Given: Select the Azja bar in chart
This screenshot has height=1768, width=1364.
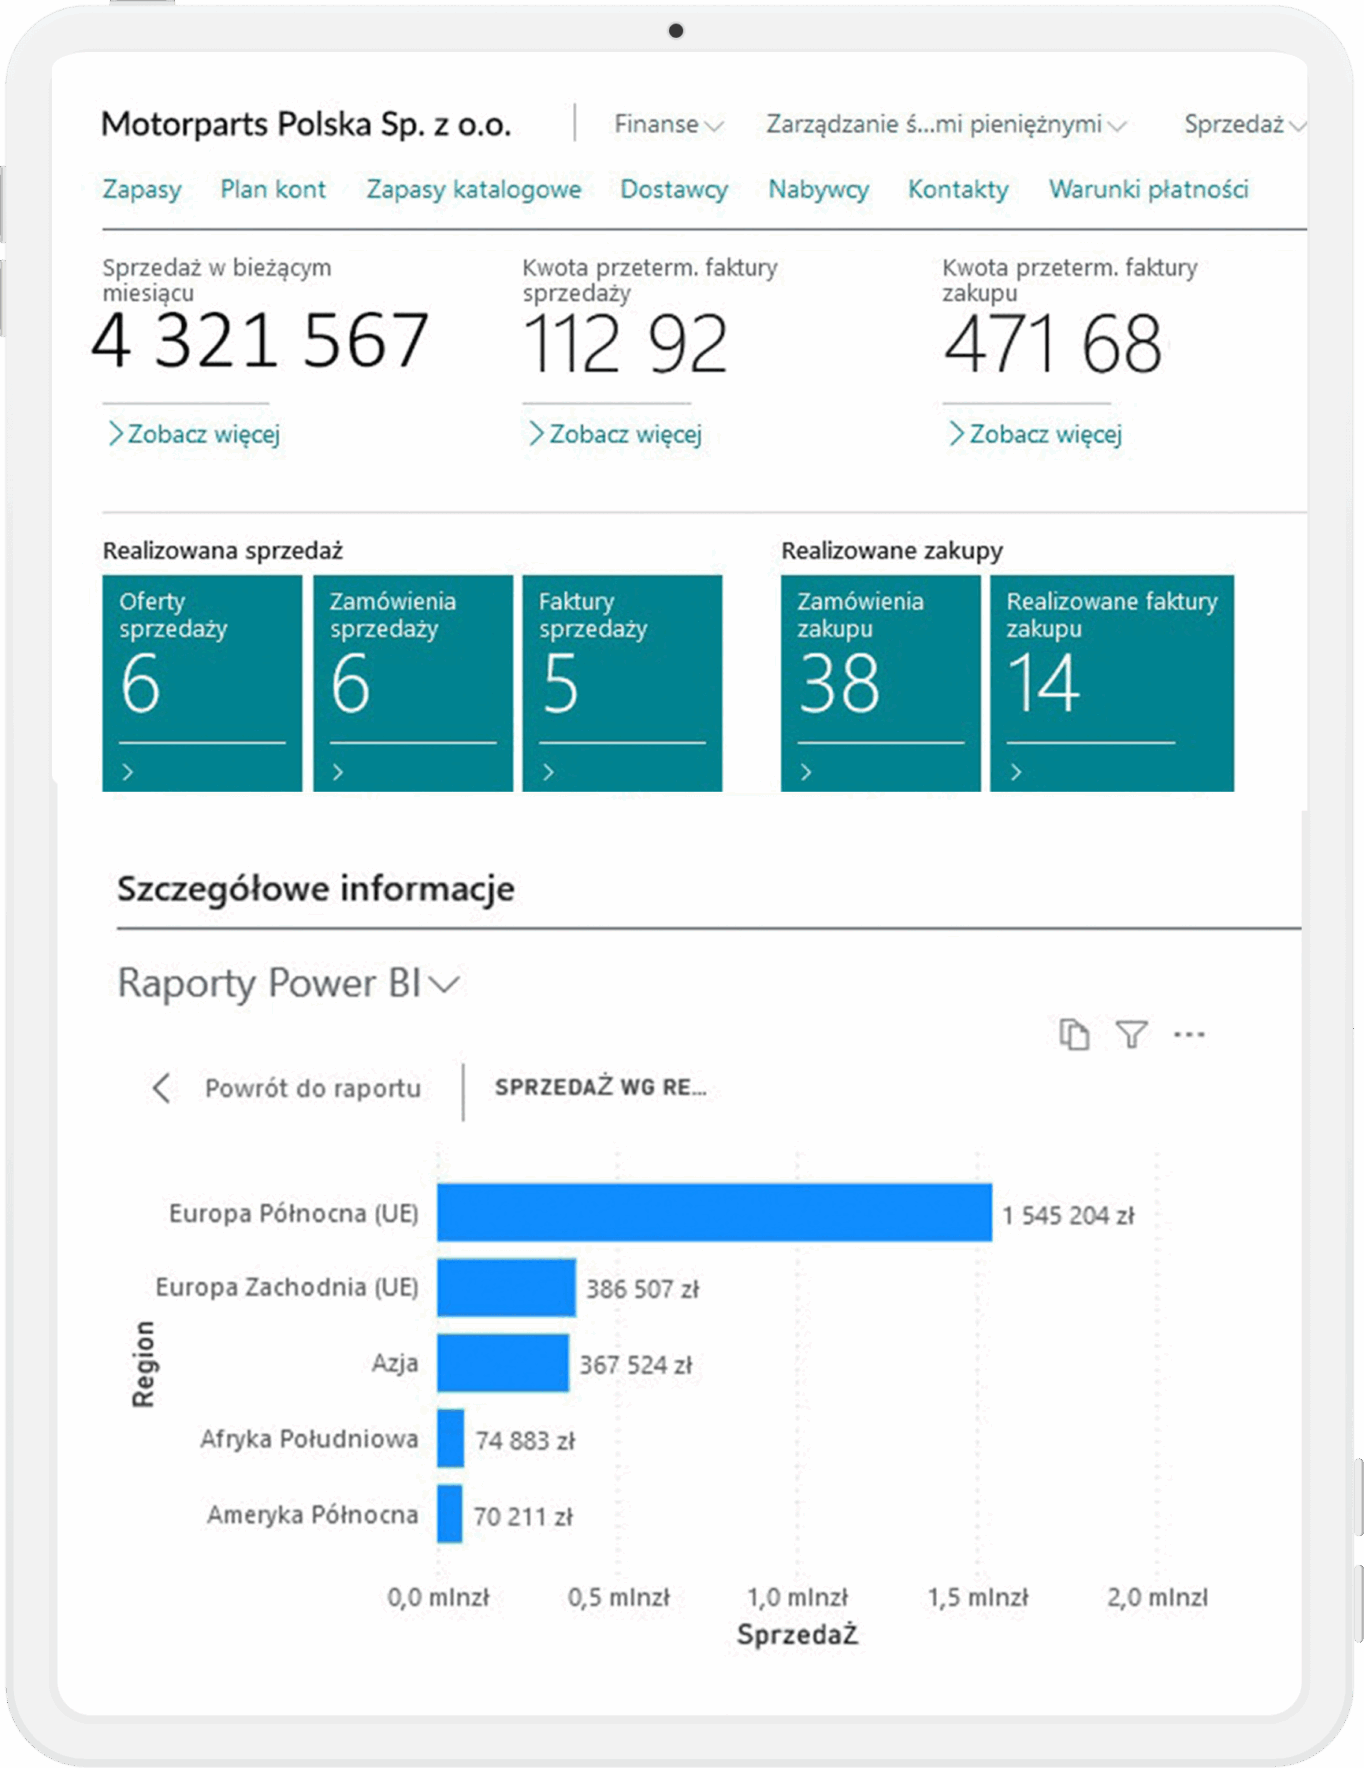Looking at the screenshot, I should [x=503, y=1362].
